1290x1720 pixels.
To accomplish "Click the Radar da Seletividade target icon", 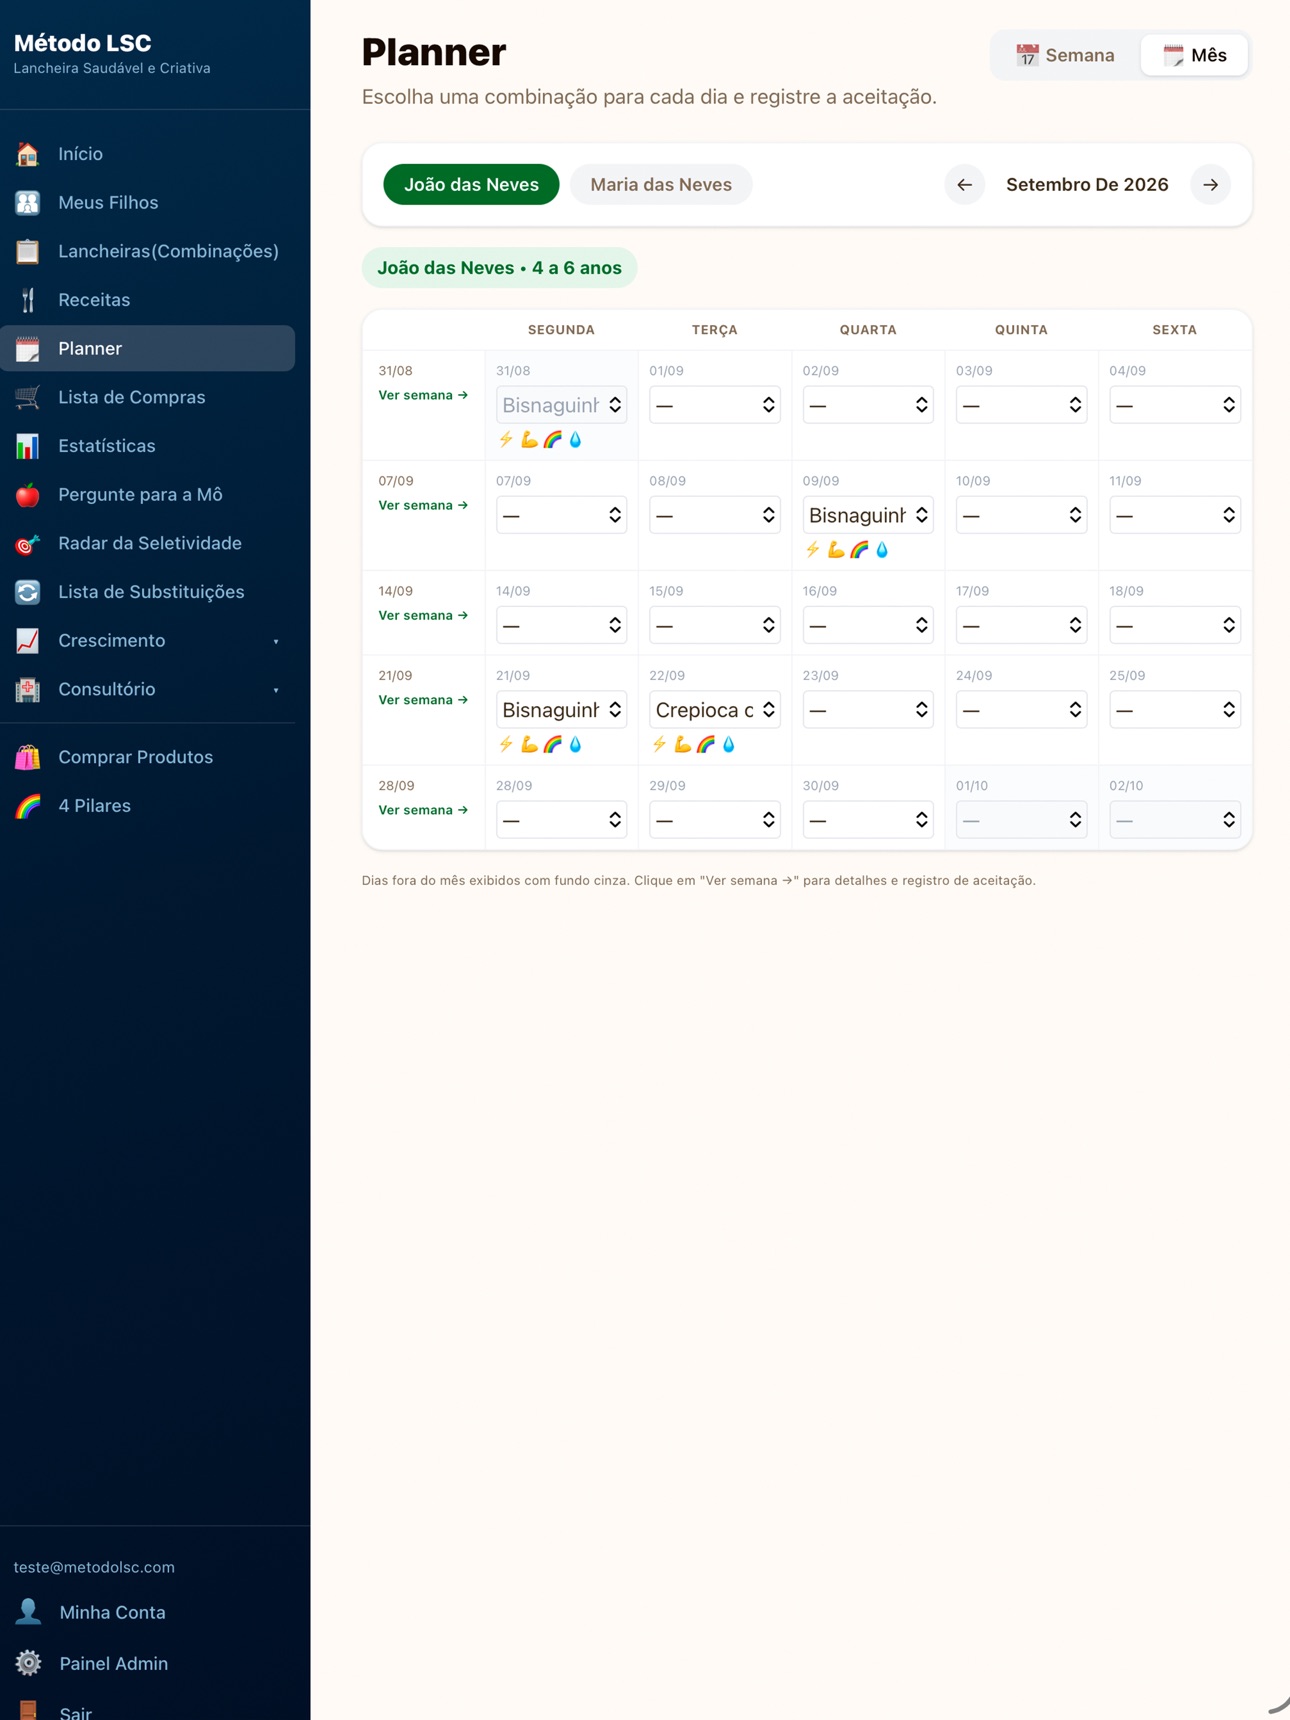I will coord(28,543).
